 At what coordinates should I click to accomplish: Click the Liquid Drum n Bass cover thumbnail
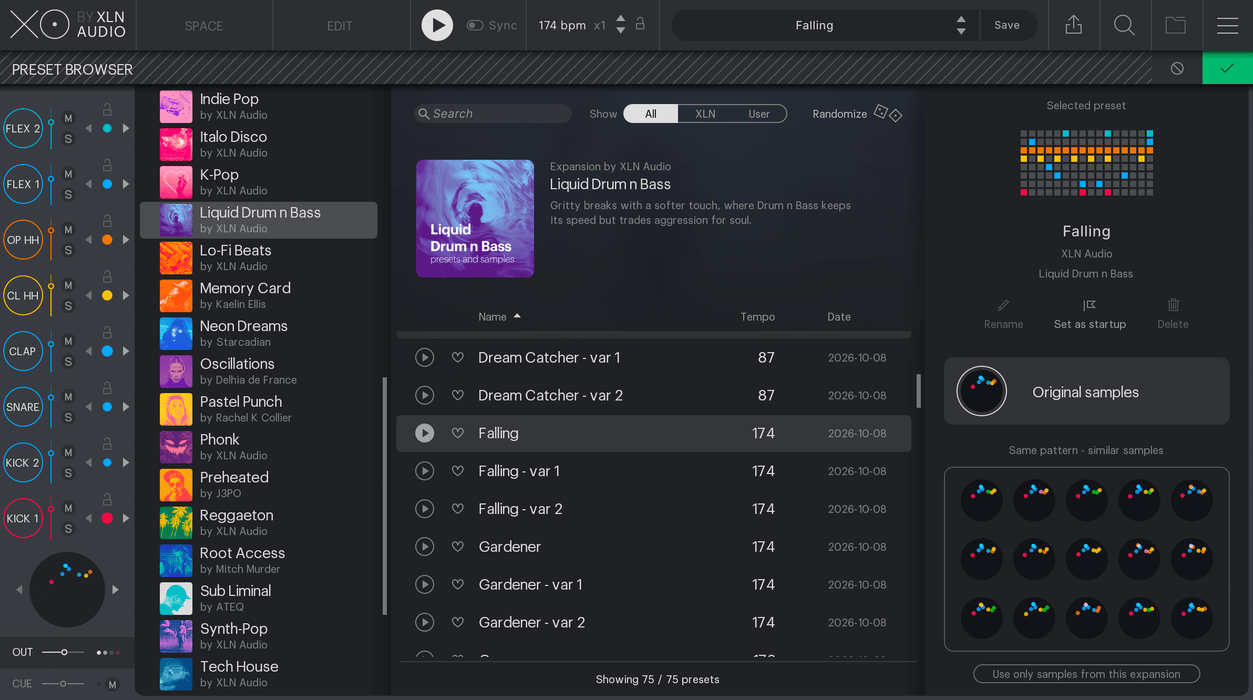pyautogui.click(x=475, y=218)
